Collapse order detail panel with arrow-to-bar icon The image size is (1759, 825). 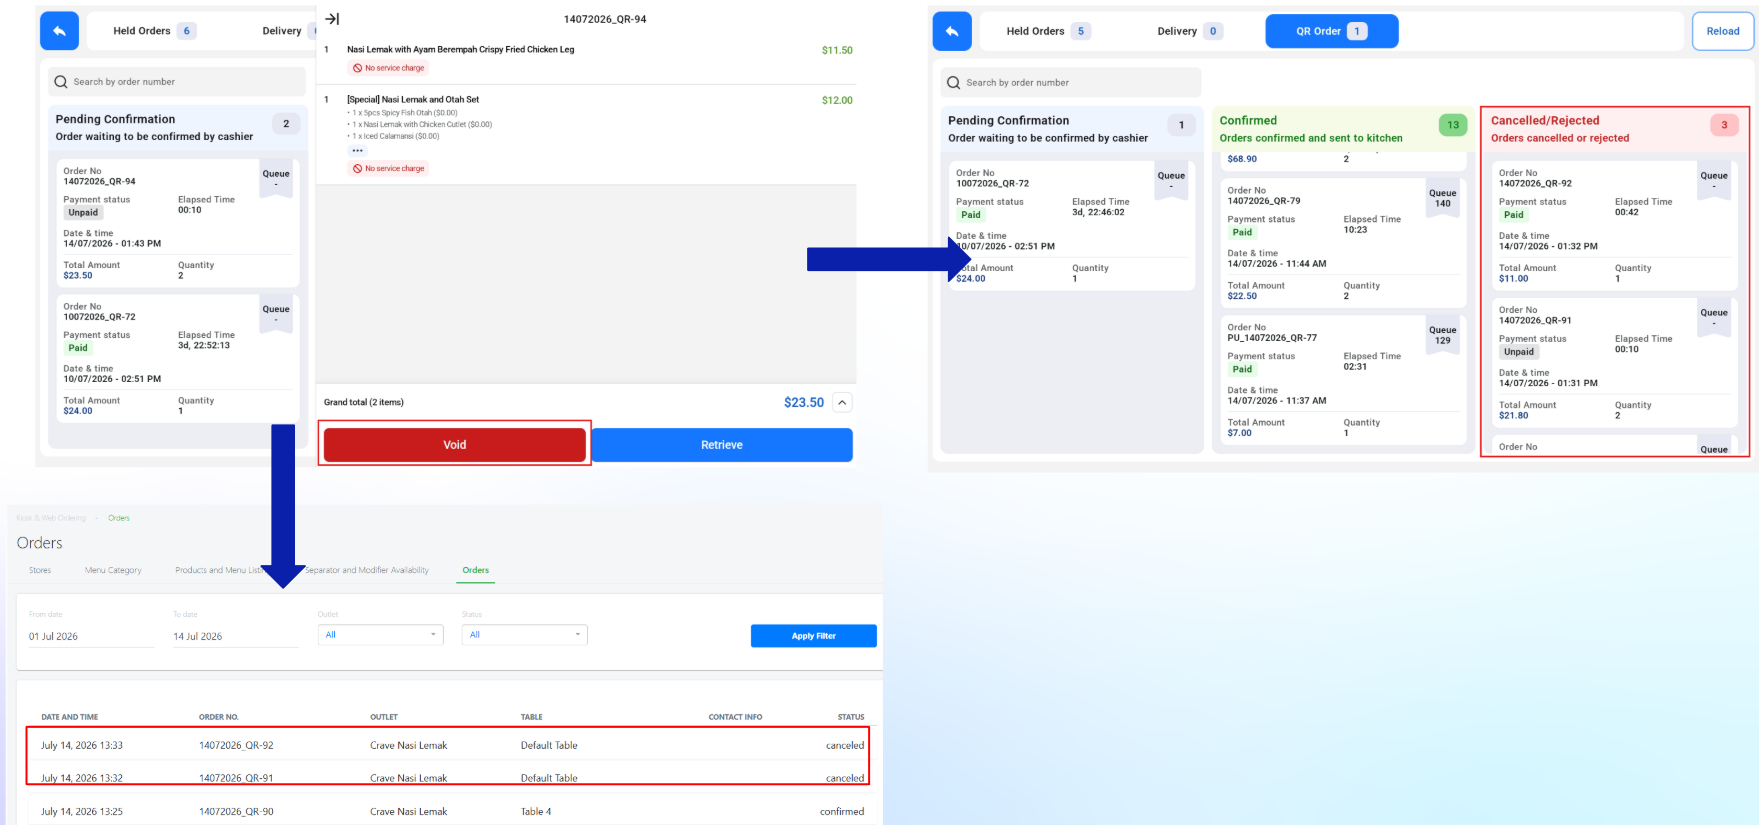[x=332, y=19]
